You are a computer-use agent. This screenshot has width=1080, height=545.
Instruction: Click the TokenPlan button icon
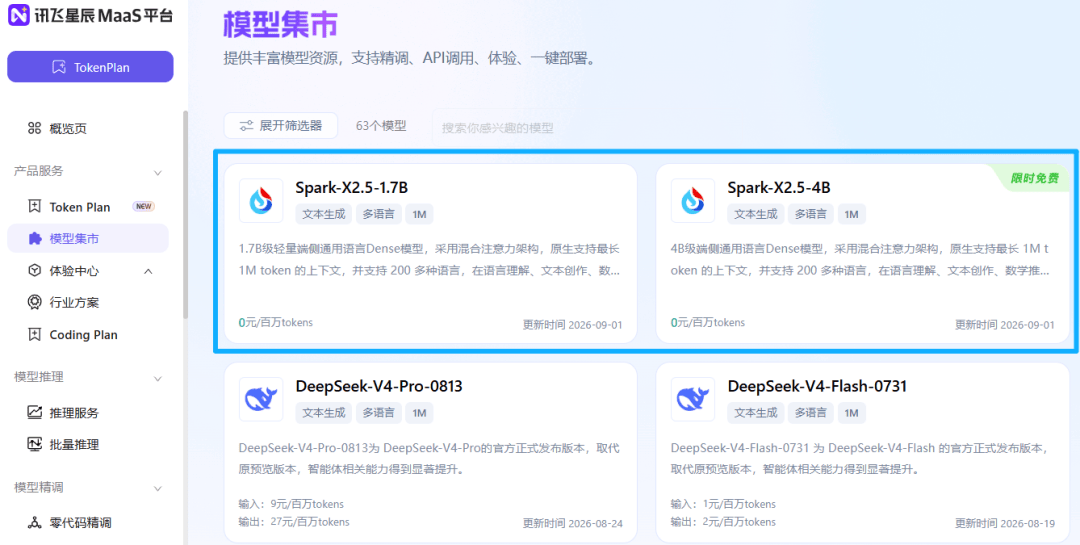tap(59, 67)
